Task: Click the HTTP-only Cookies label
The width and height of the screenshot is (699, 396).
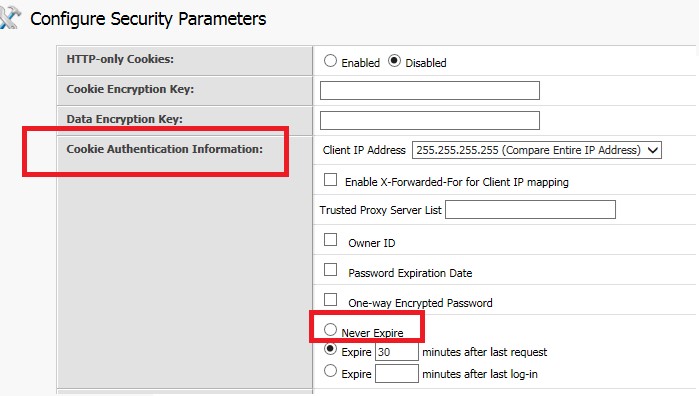Action: pos(120,59)
